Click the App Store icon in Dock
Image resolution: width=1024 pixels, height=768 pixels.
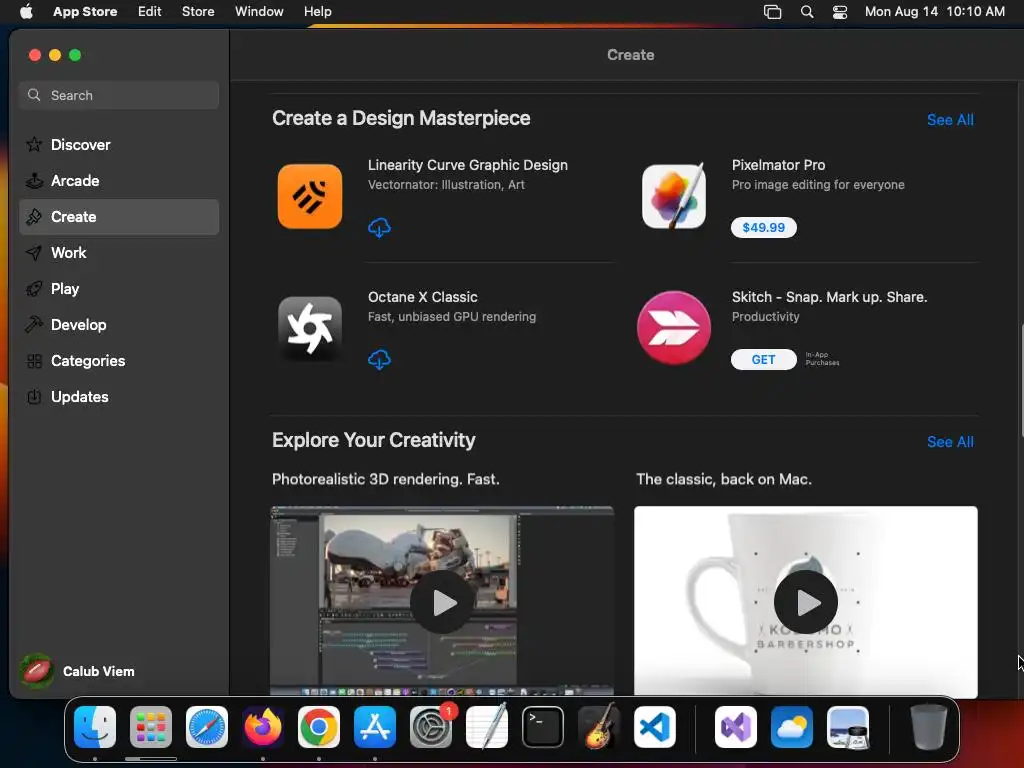click(x=375, y=727)
